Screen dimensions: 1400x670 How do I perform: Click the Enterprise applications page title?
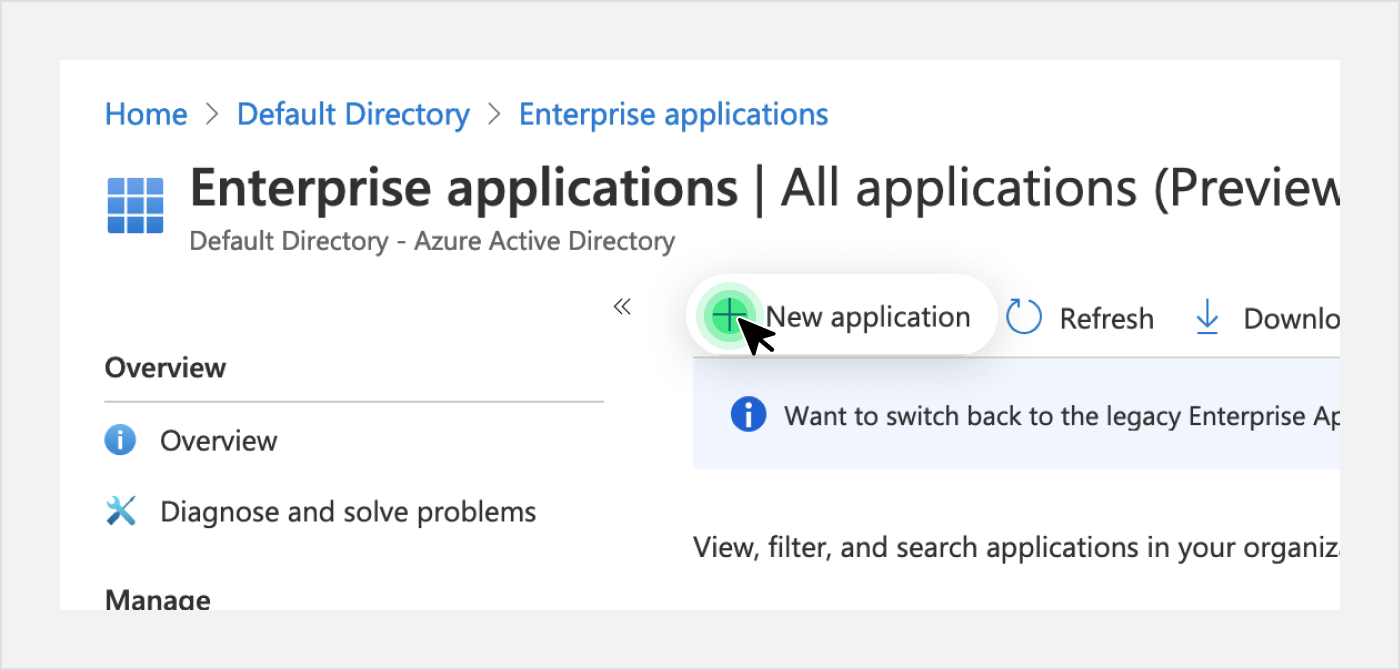[464, 187]
